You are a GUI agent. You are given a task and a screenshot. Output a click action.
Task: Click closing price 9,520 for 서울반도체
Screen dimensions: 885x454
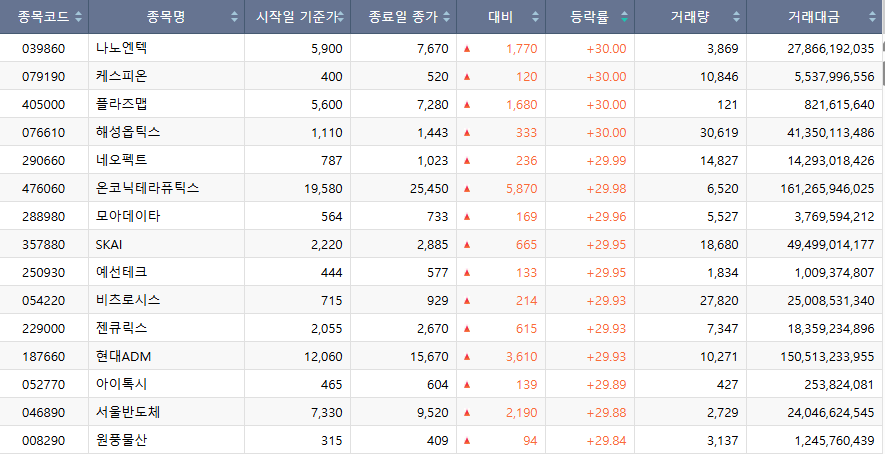[x=433, y=413]
